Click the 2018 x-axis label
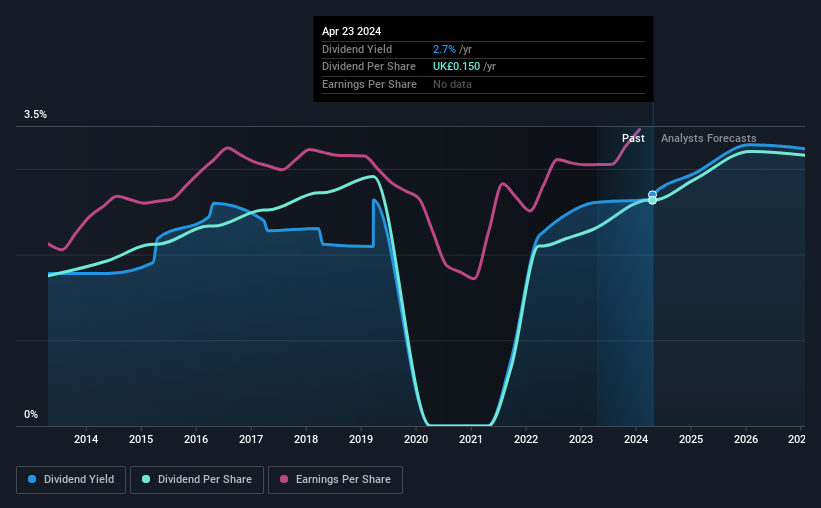821x508 pixels. (x=306, y=439)
